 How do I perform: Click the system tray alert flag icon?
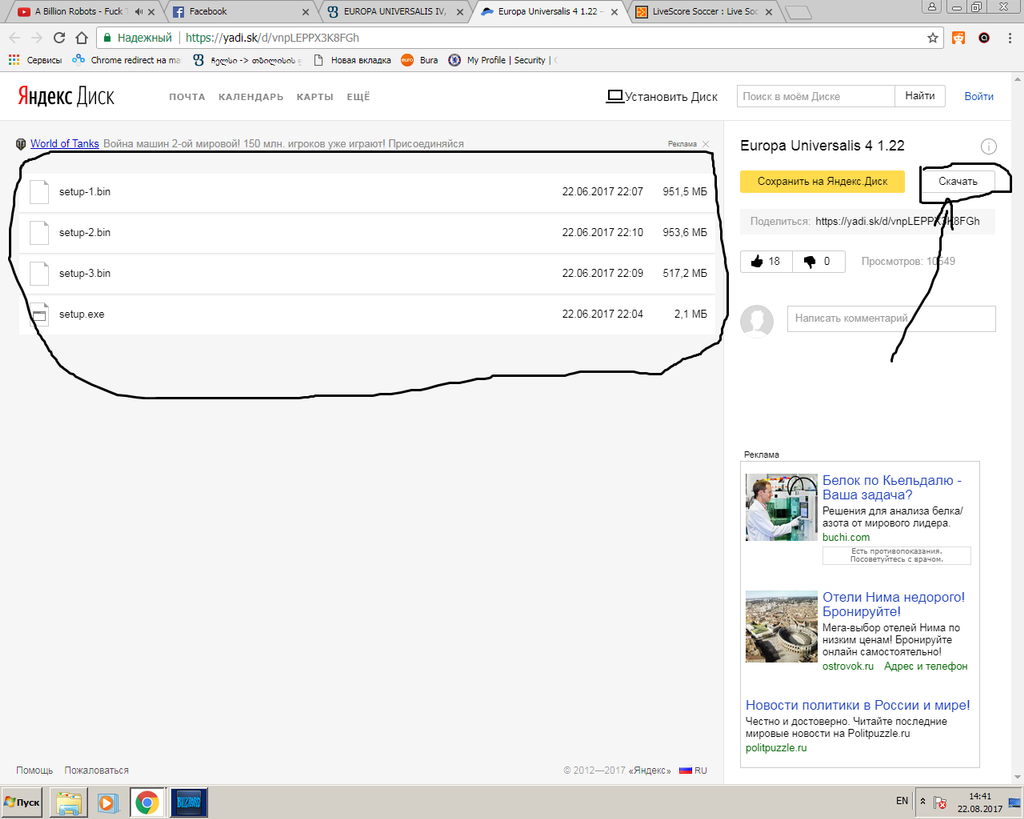pyautogui.click(x=940, y=802)
